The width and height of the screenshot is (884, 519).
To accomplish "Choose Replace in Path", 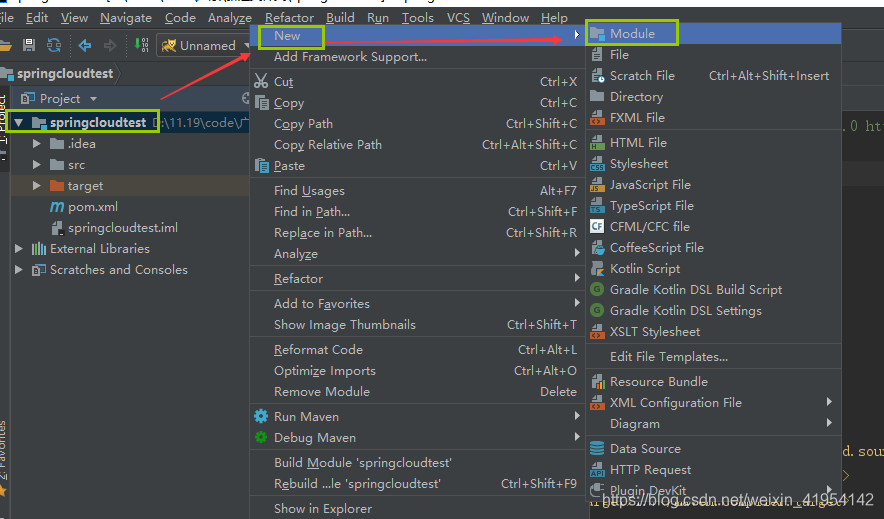I will [417, 233].
